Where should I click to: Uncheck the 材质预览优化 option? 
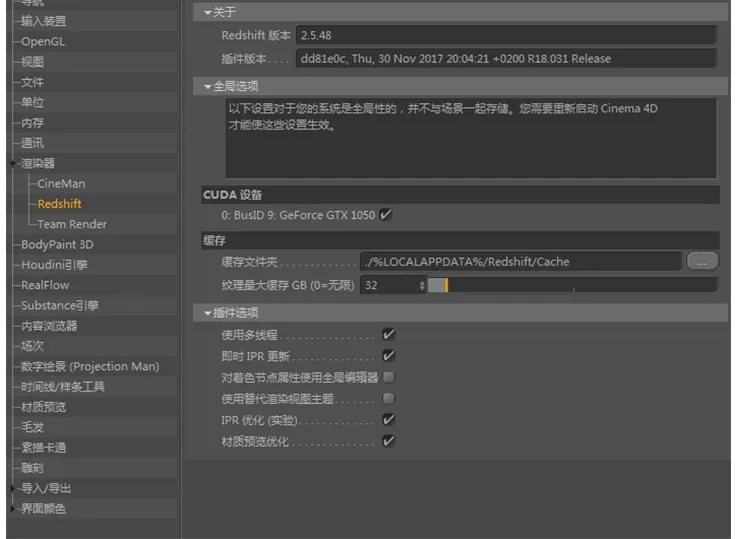point(389,441)
